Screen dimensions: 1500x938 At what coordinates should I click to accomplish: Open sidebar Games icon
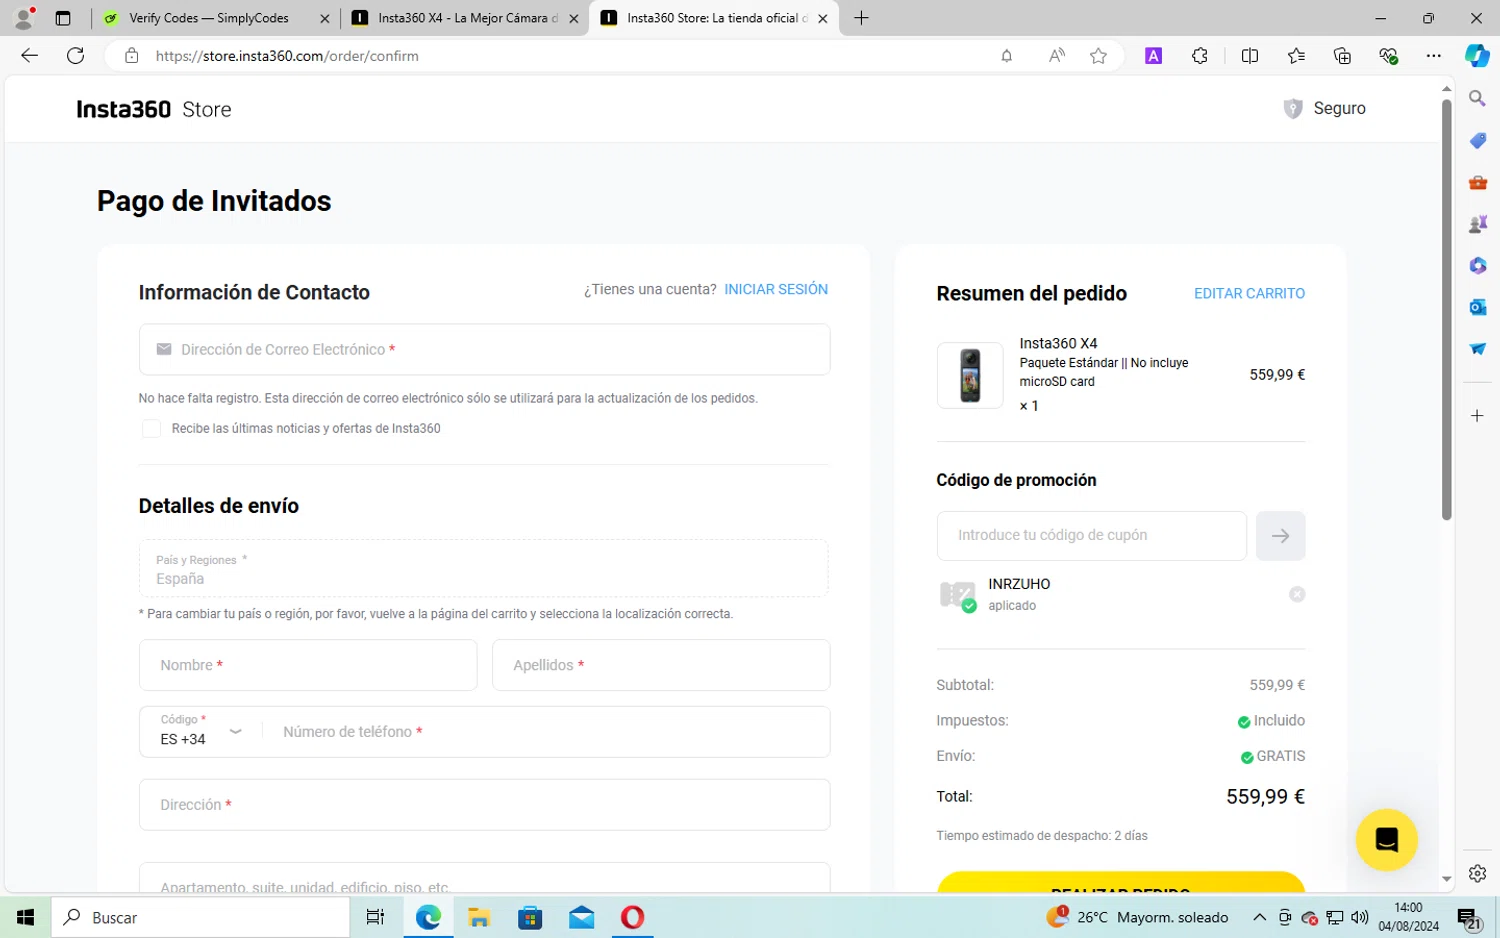[1477, 224]
